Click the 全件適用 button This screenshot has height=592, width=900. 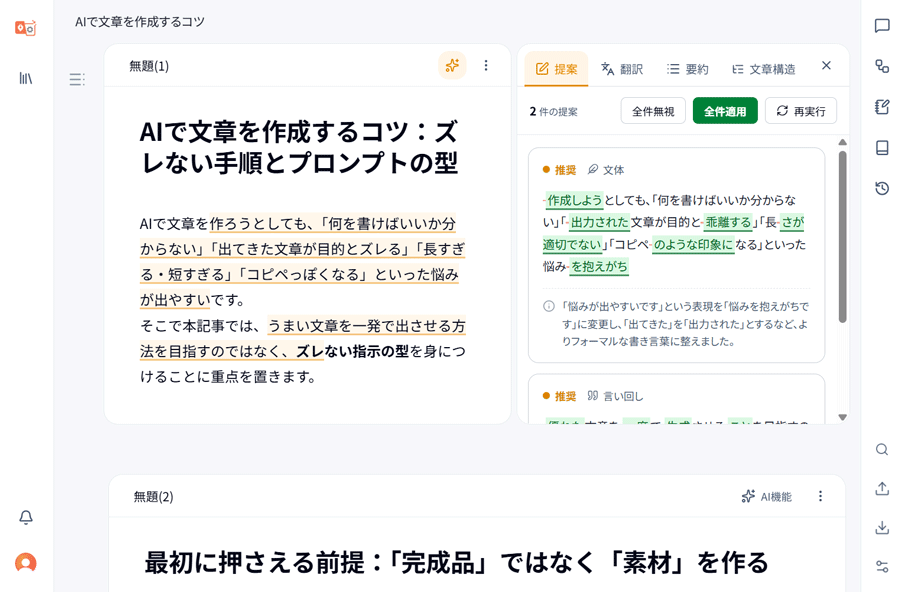[x=725, y=111]
